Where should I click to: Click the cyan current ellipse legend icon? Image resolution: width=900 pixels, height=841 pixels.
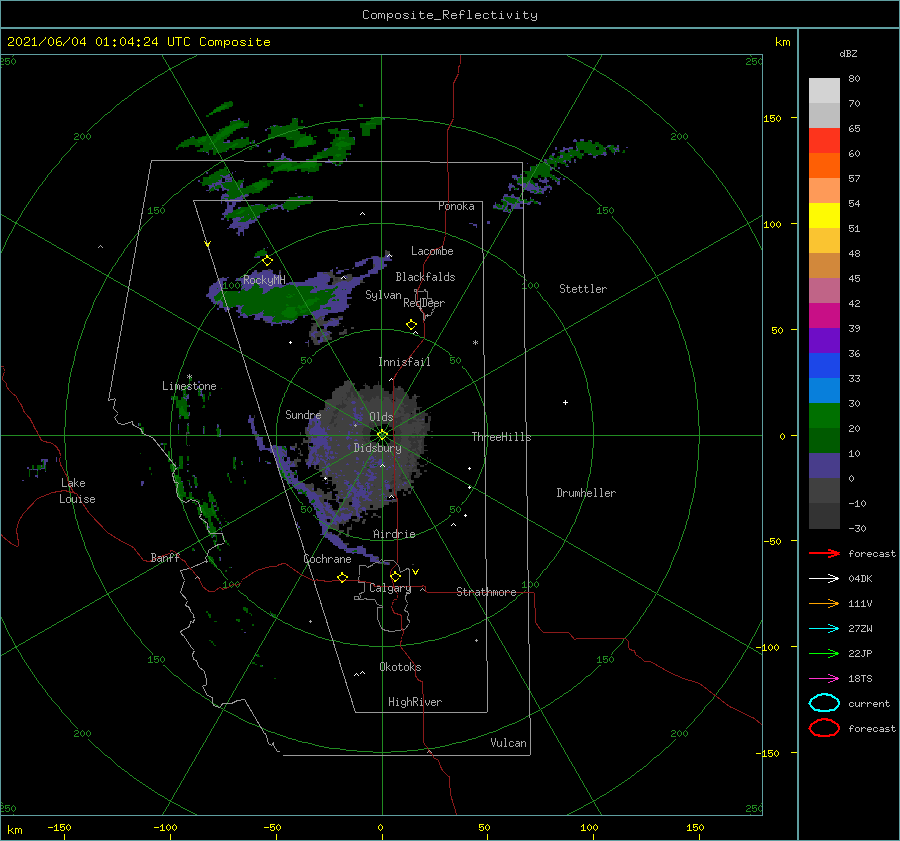pyautogui.click(x=824, y=703)
